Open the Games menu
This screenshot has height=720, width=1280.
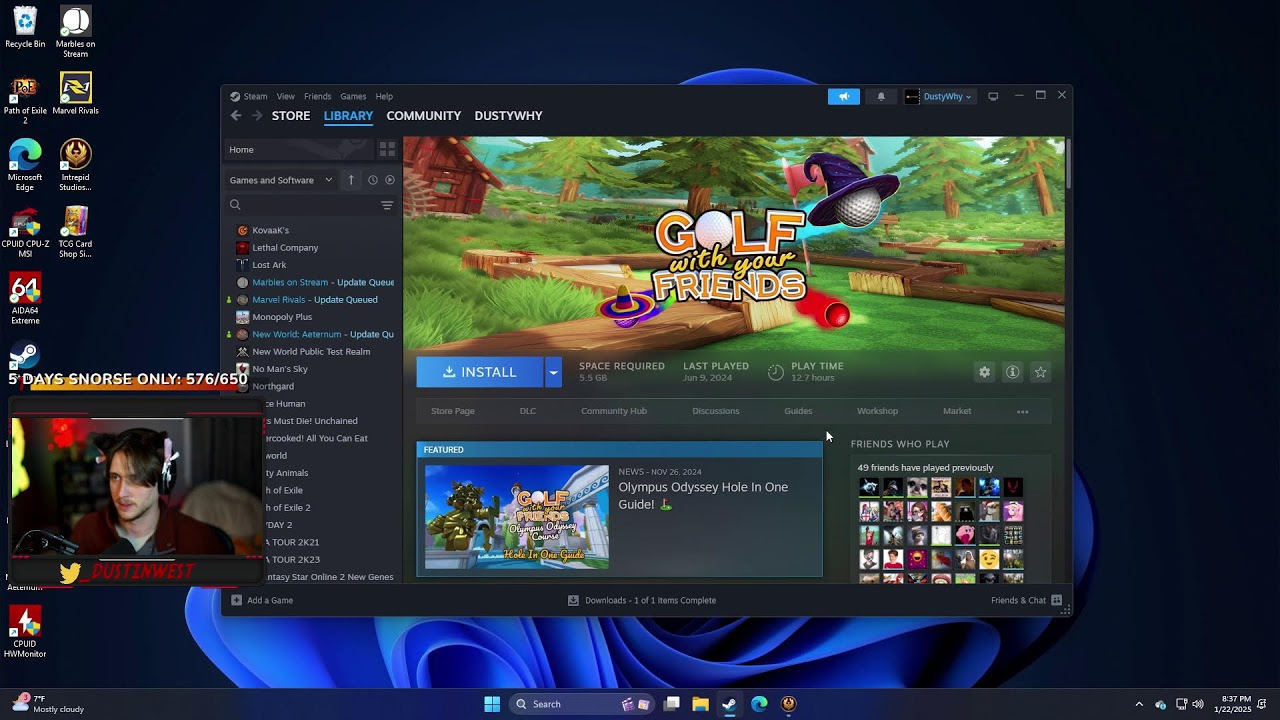tap(353, 96)
